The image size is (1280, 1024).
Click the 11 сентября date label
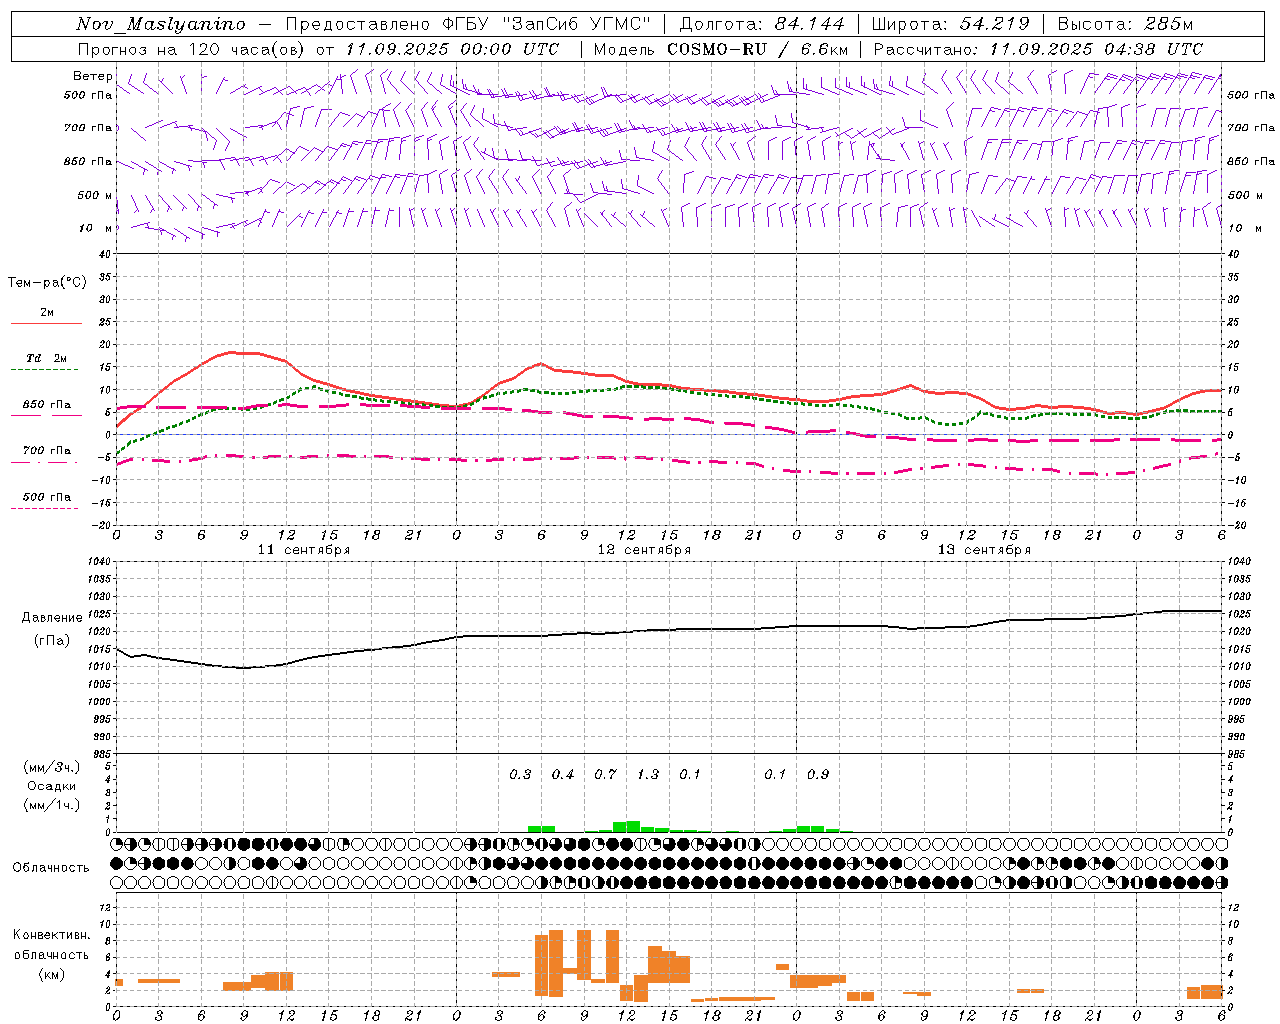point(303,550)
